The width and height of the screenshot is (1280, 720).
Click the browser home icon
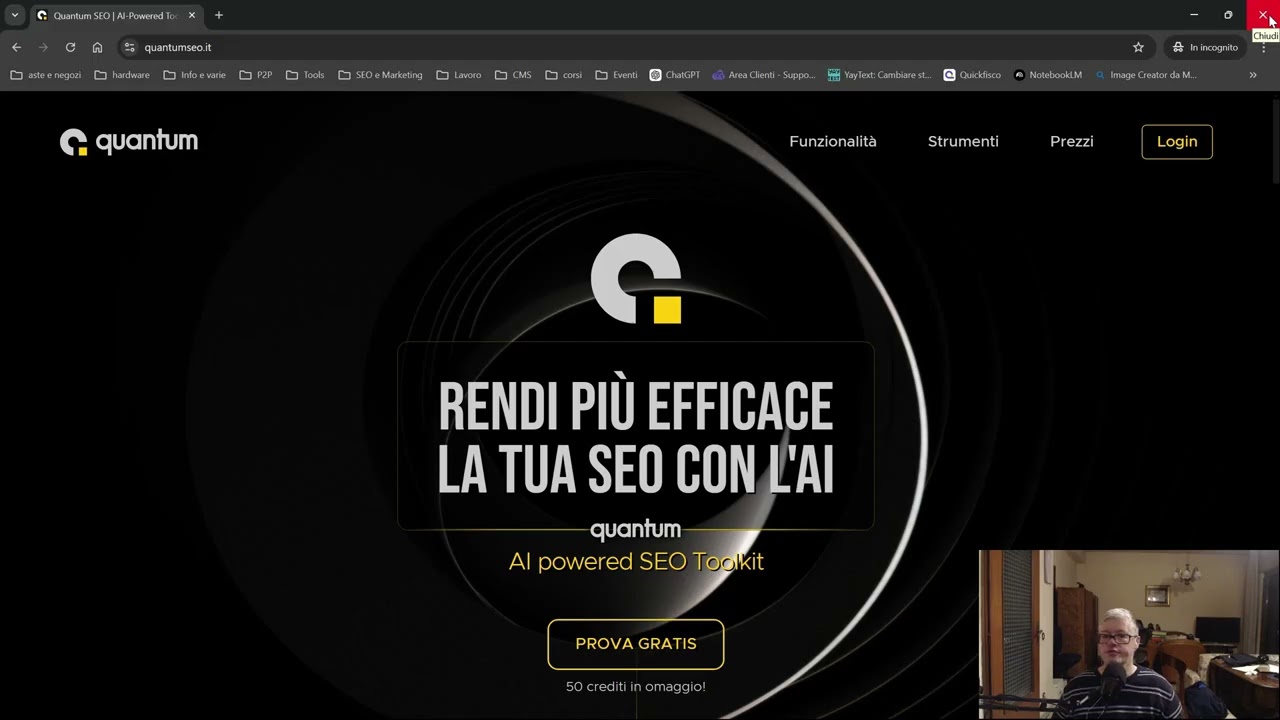coord(97,47)
